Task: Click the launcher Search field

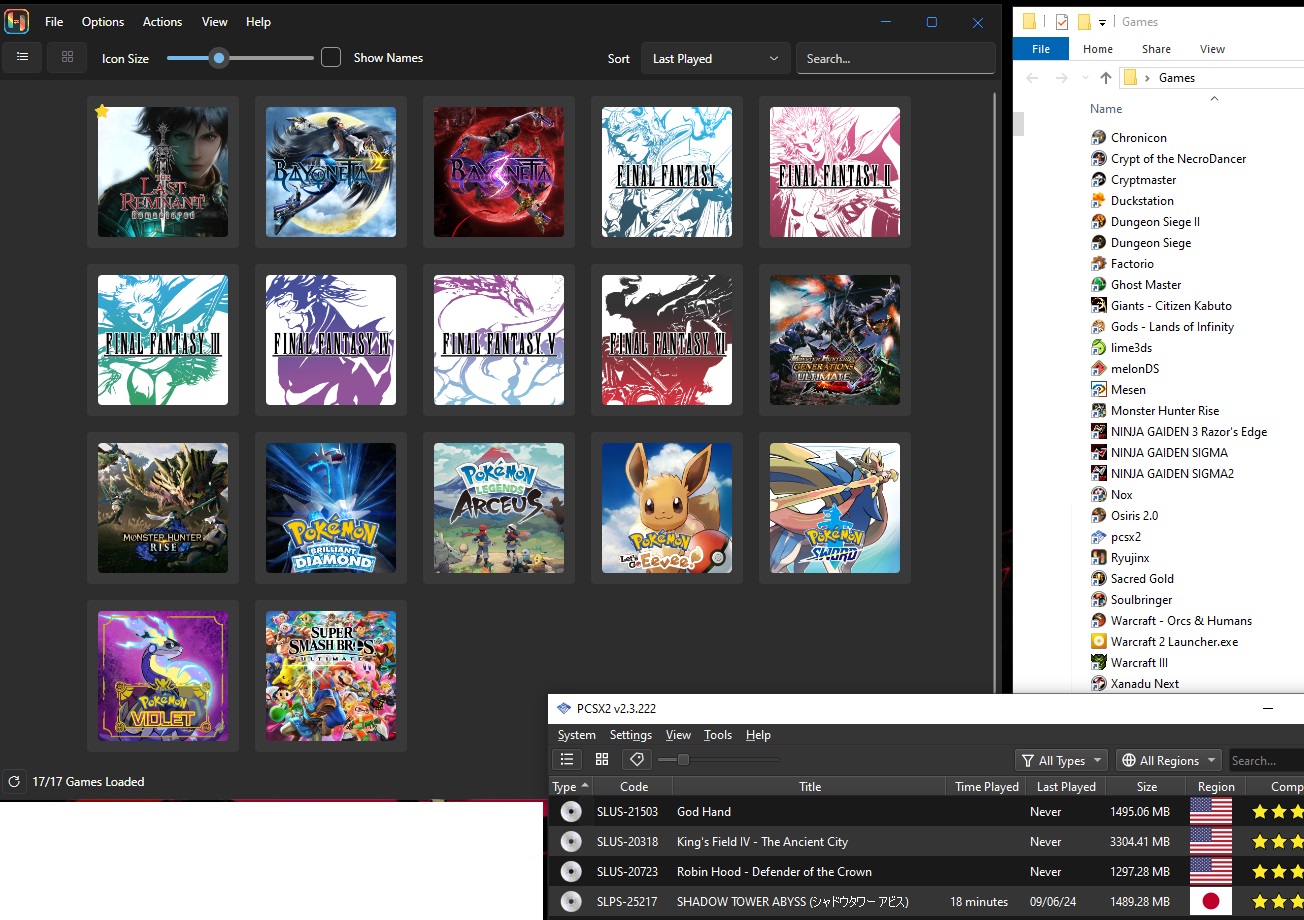Action: point(895,59)
